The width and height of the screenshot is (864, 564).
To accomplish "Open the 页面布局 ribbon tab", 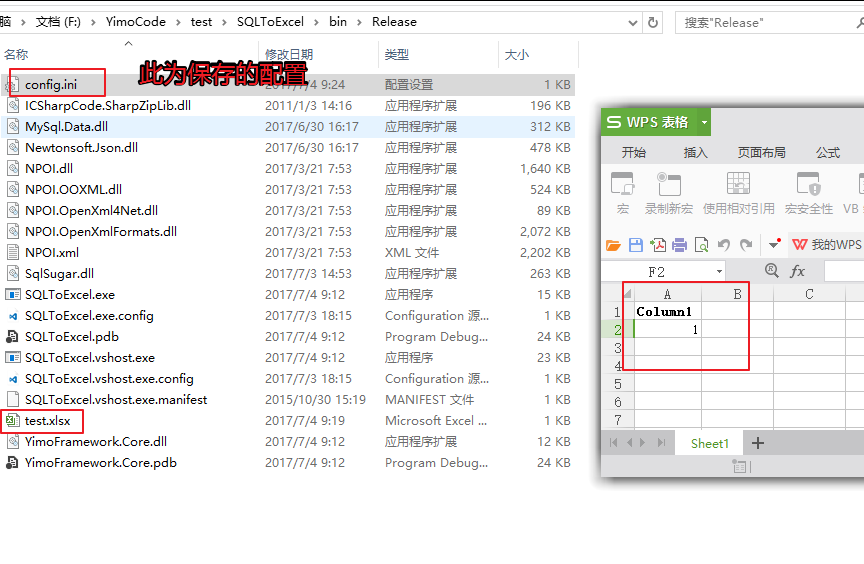I will point(762,153).
